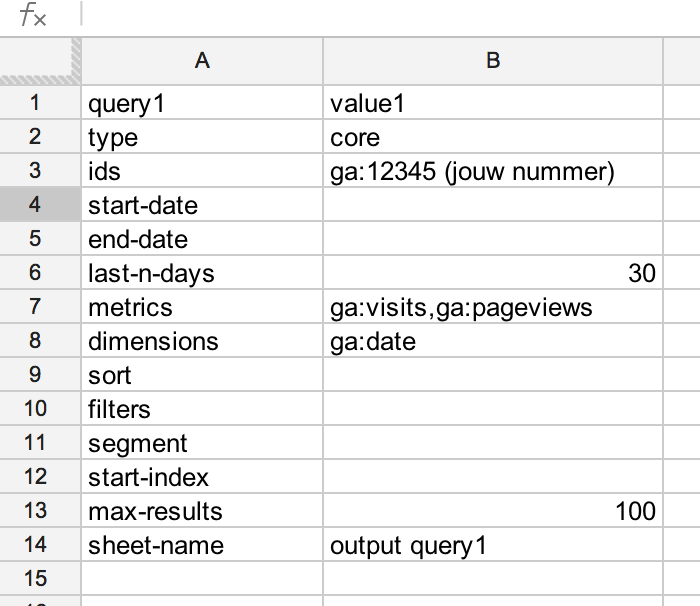Click the end-date label cell
The height and width of the screenshot is (606, 700).
tap(202, 240)
